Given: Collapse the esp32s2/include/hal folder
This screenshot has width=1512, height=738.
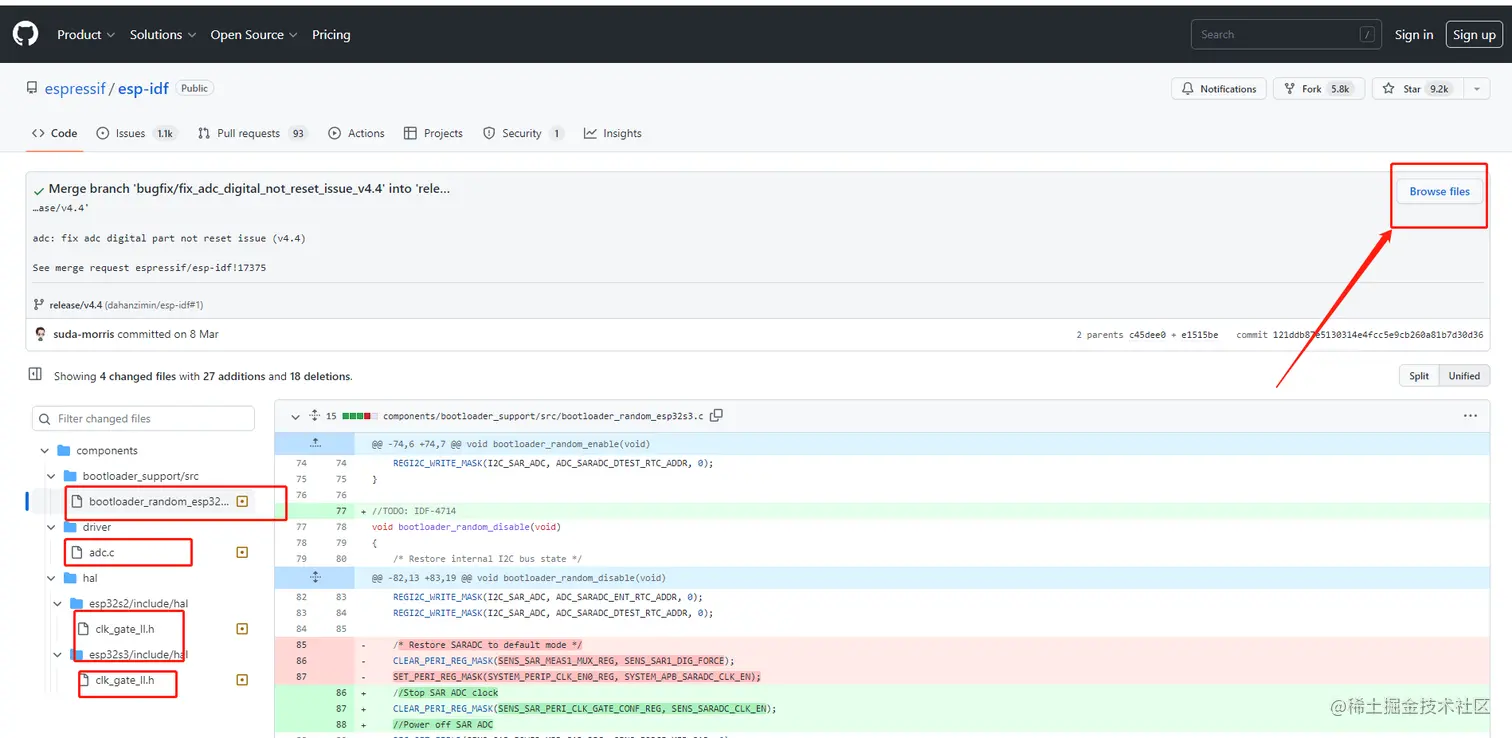Looking at the screenshot, I should pos(58,603).
